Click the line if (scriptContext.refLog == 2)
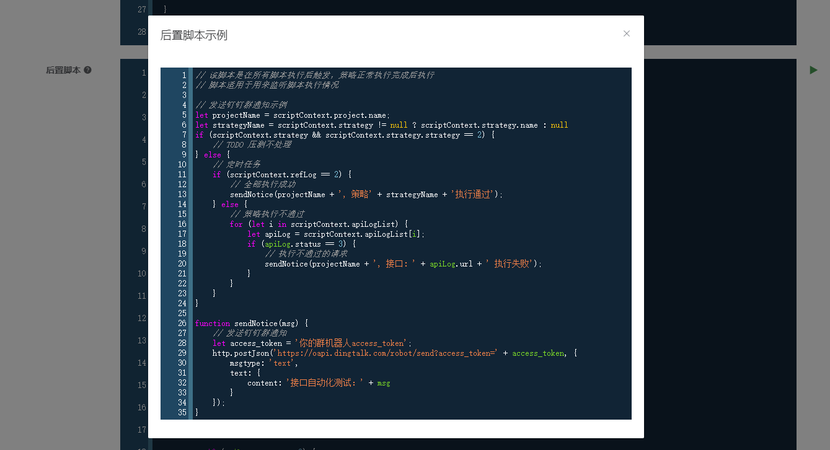 (x=282, y=174)
